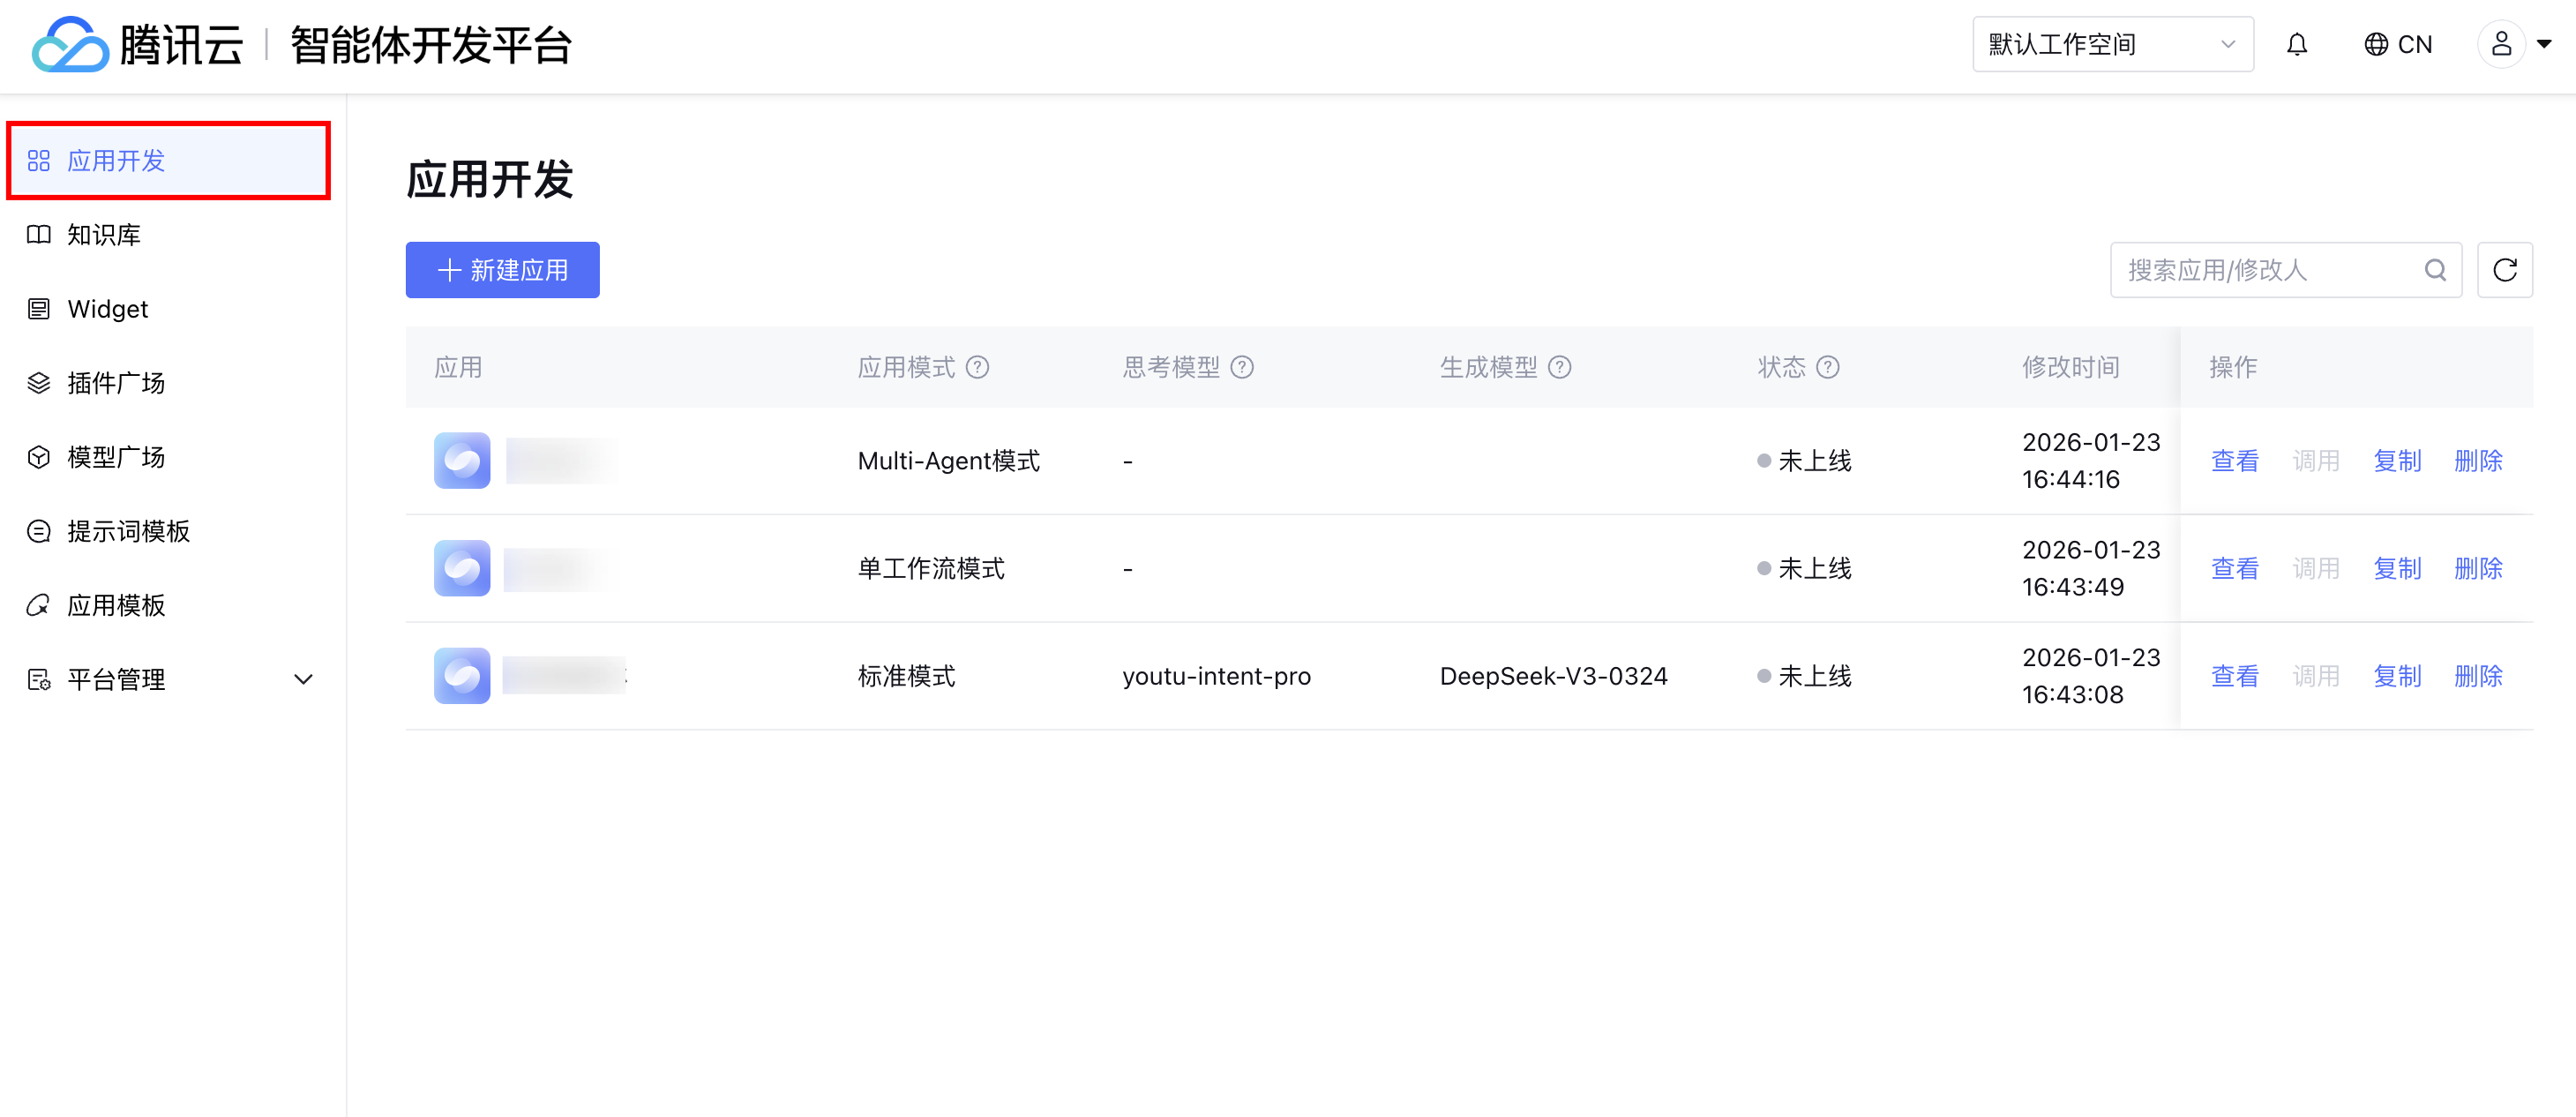Click the Tencent Cloud logo

tap(70, 45)
